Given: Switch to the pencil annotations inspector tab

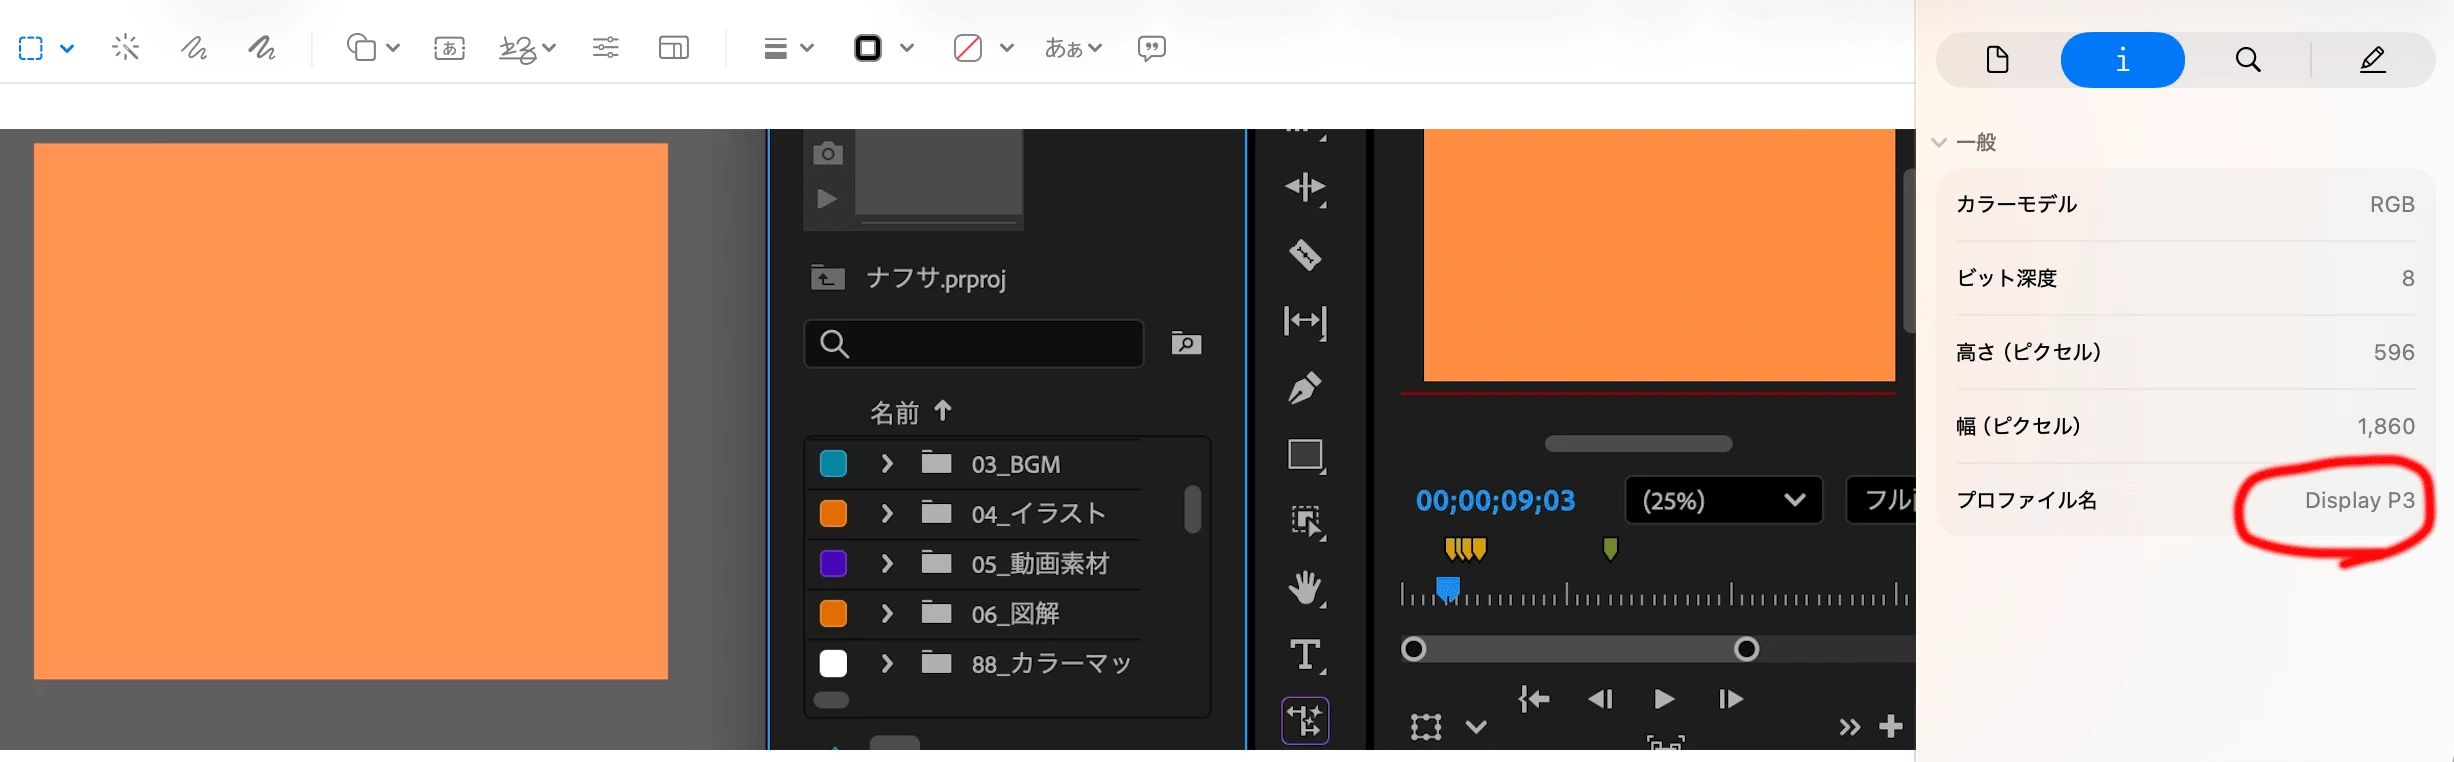Looking at the screenshot, I should tap(2373, 60).
